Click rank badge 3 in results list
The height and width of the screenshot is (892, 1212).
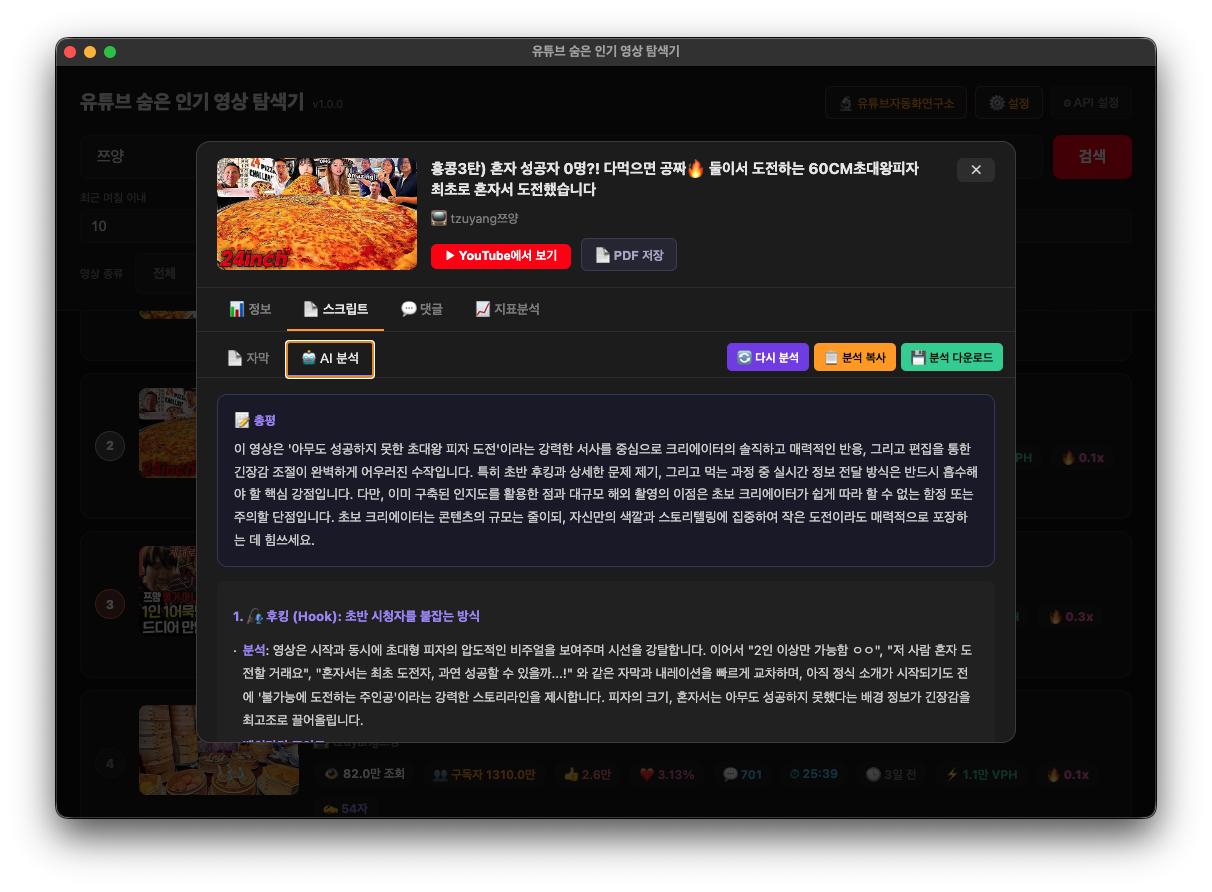(110, 604)
